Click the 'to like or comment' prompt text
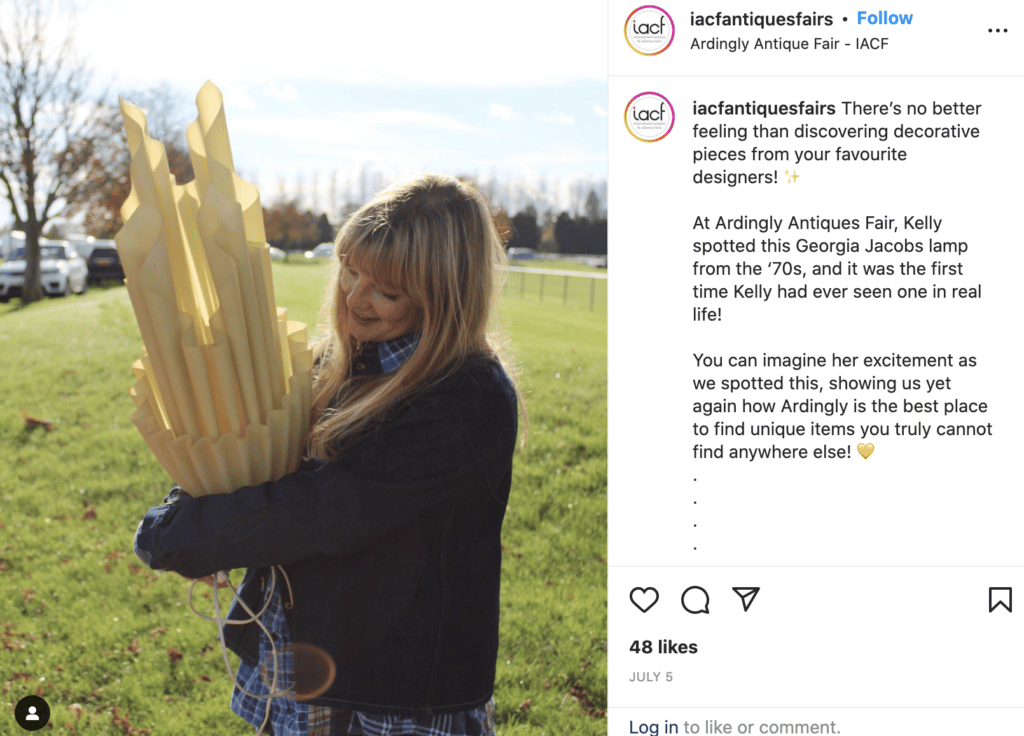 (761, 726)
